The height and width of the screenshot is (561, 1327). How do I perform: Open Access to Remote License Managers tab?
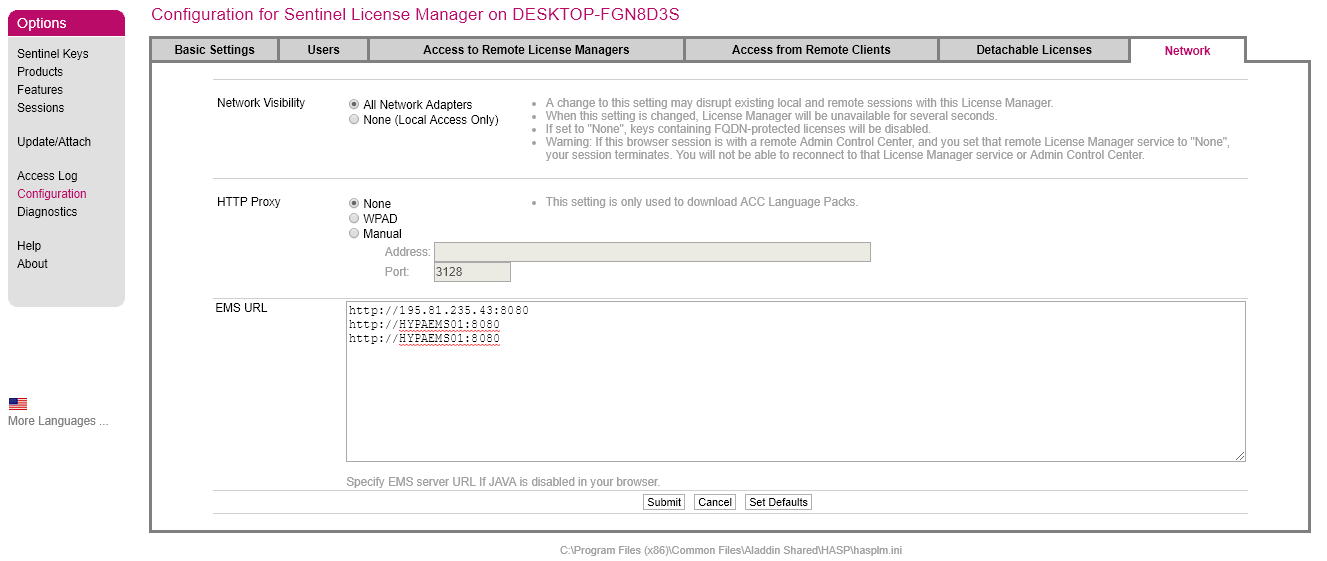(526, 50)
